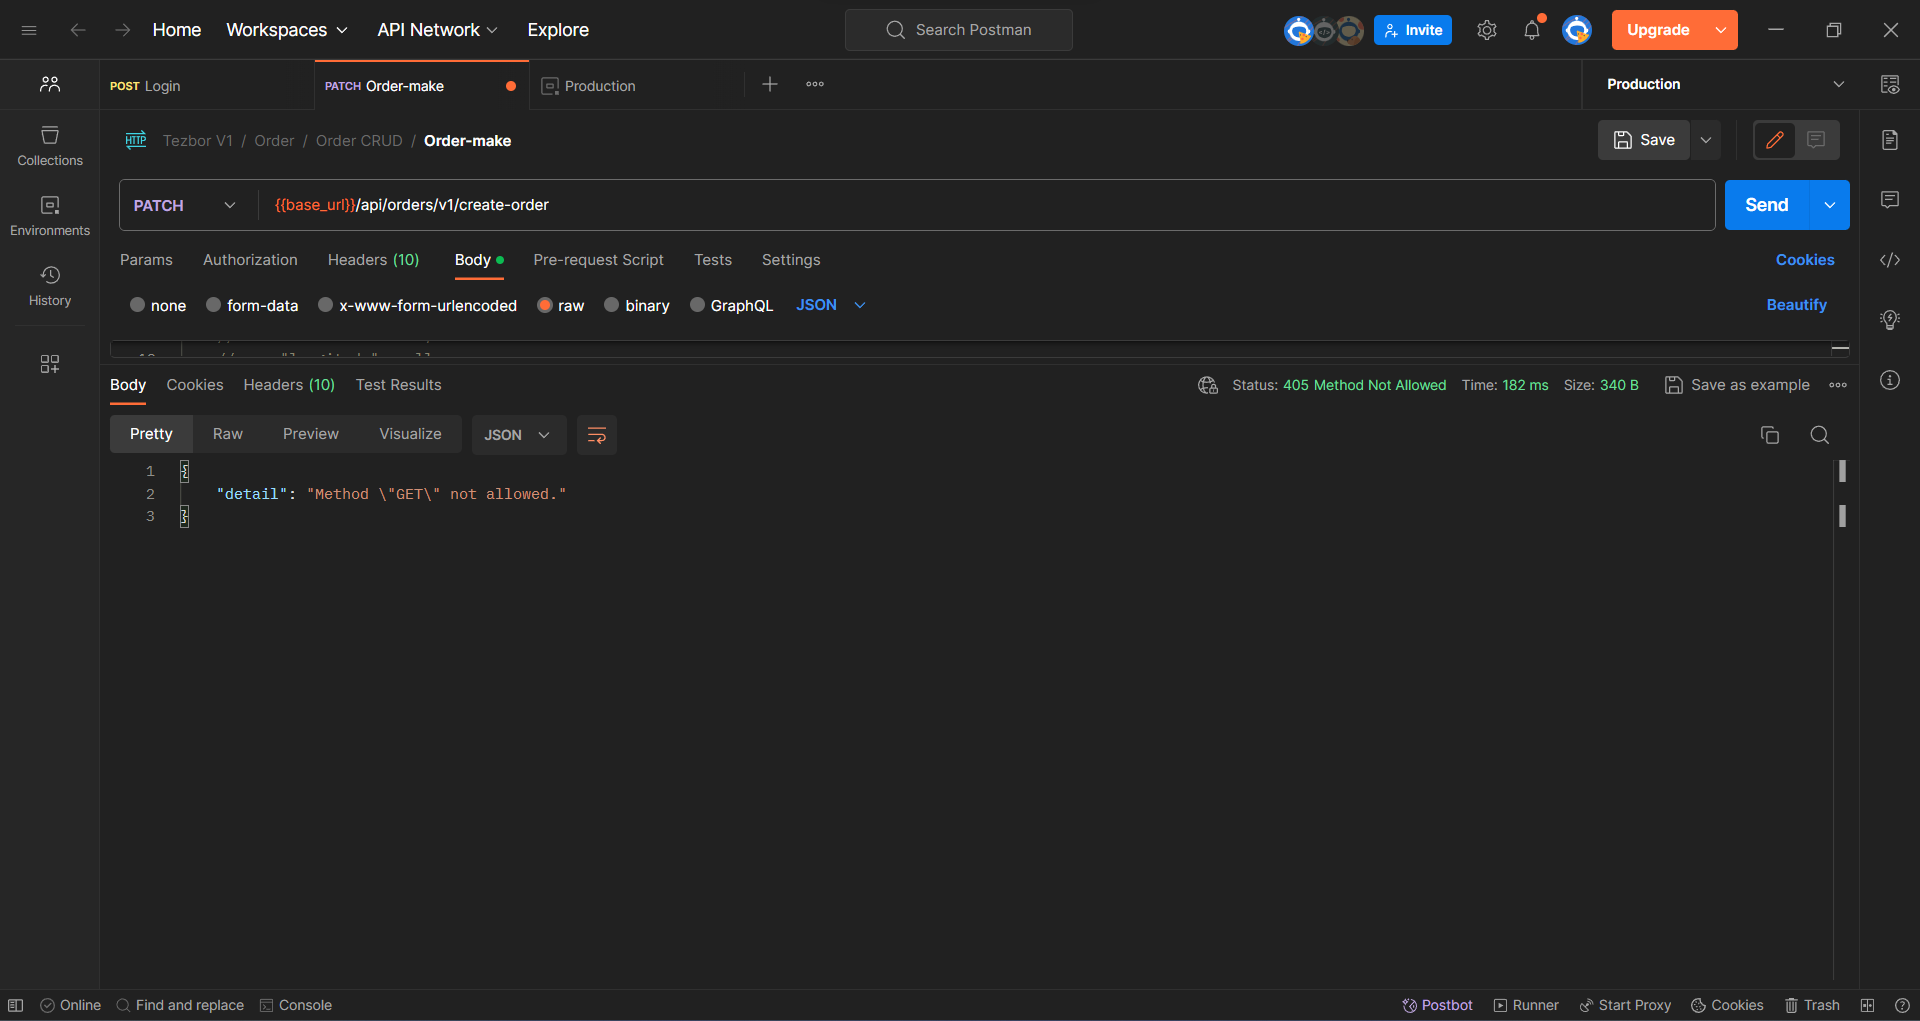Click Beautify to format the JSON body
This screenshot has width=1920, height=1021.
(x=1796, y=305)
